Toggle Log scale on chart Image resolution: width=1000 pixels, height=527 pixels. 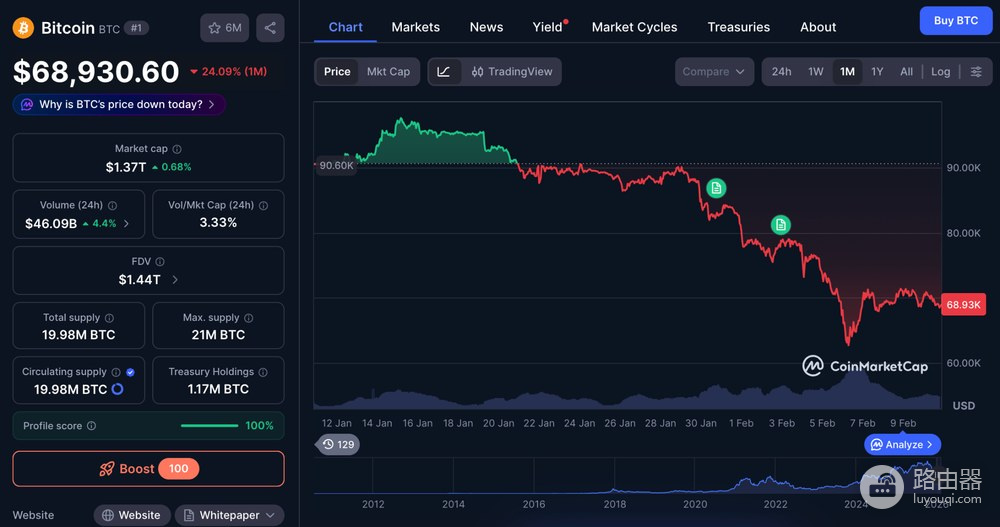(x=940, y=71)
